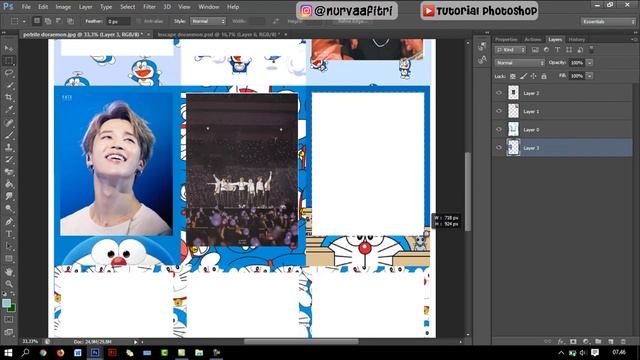Viewport: 640px width, 360px height.
Task: Click the Intersect with selection icon
Action: click(70, 21)
